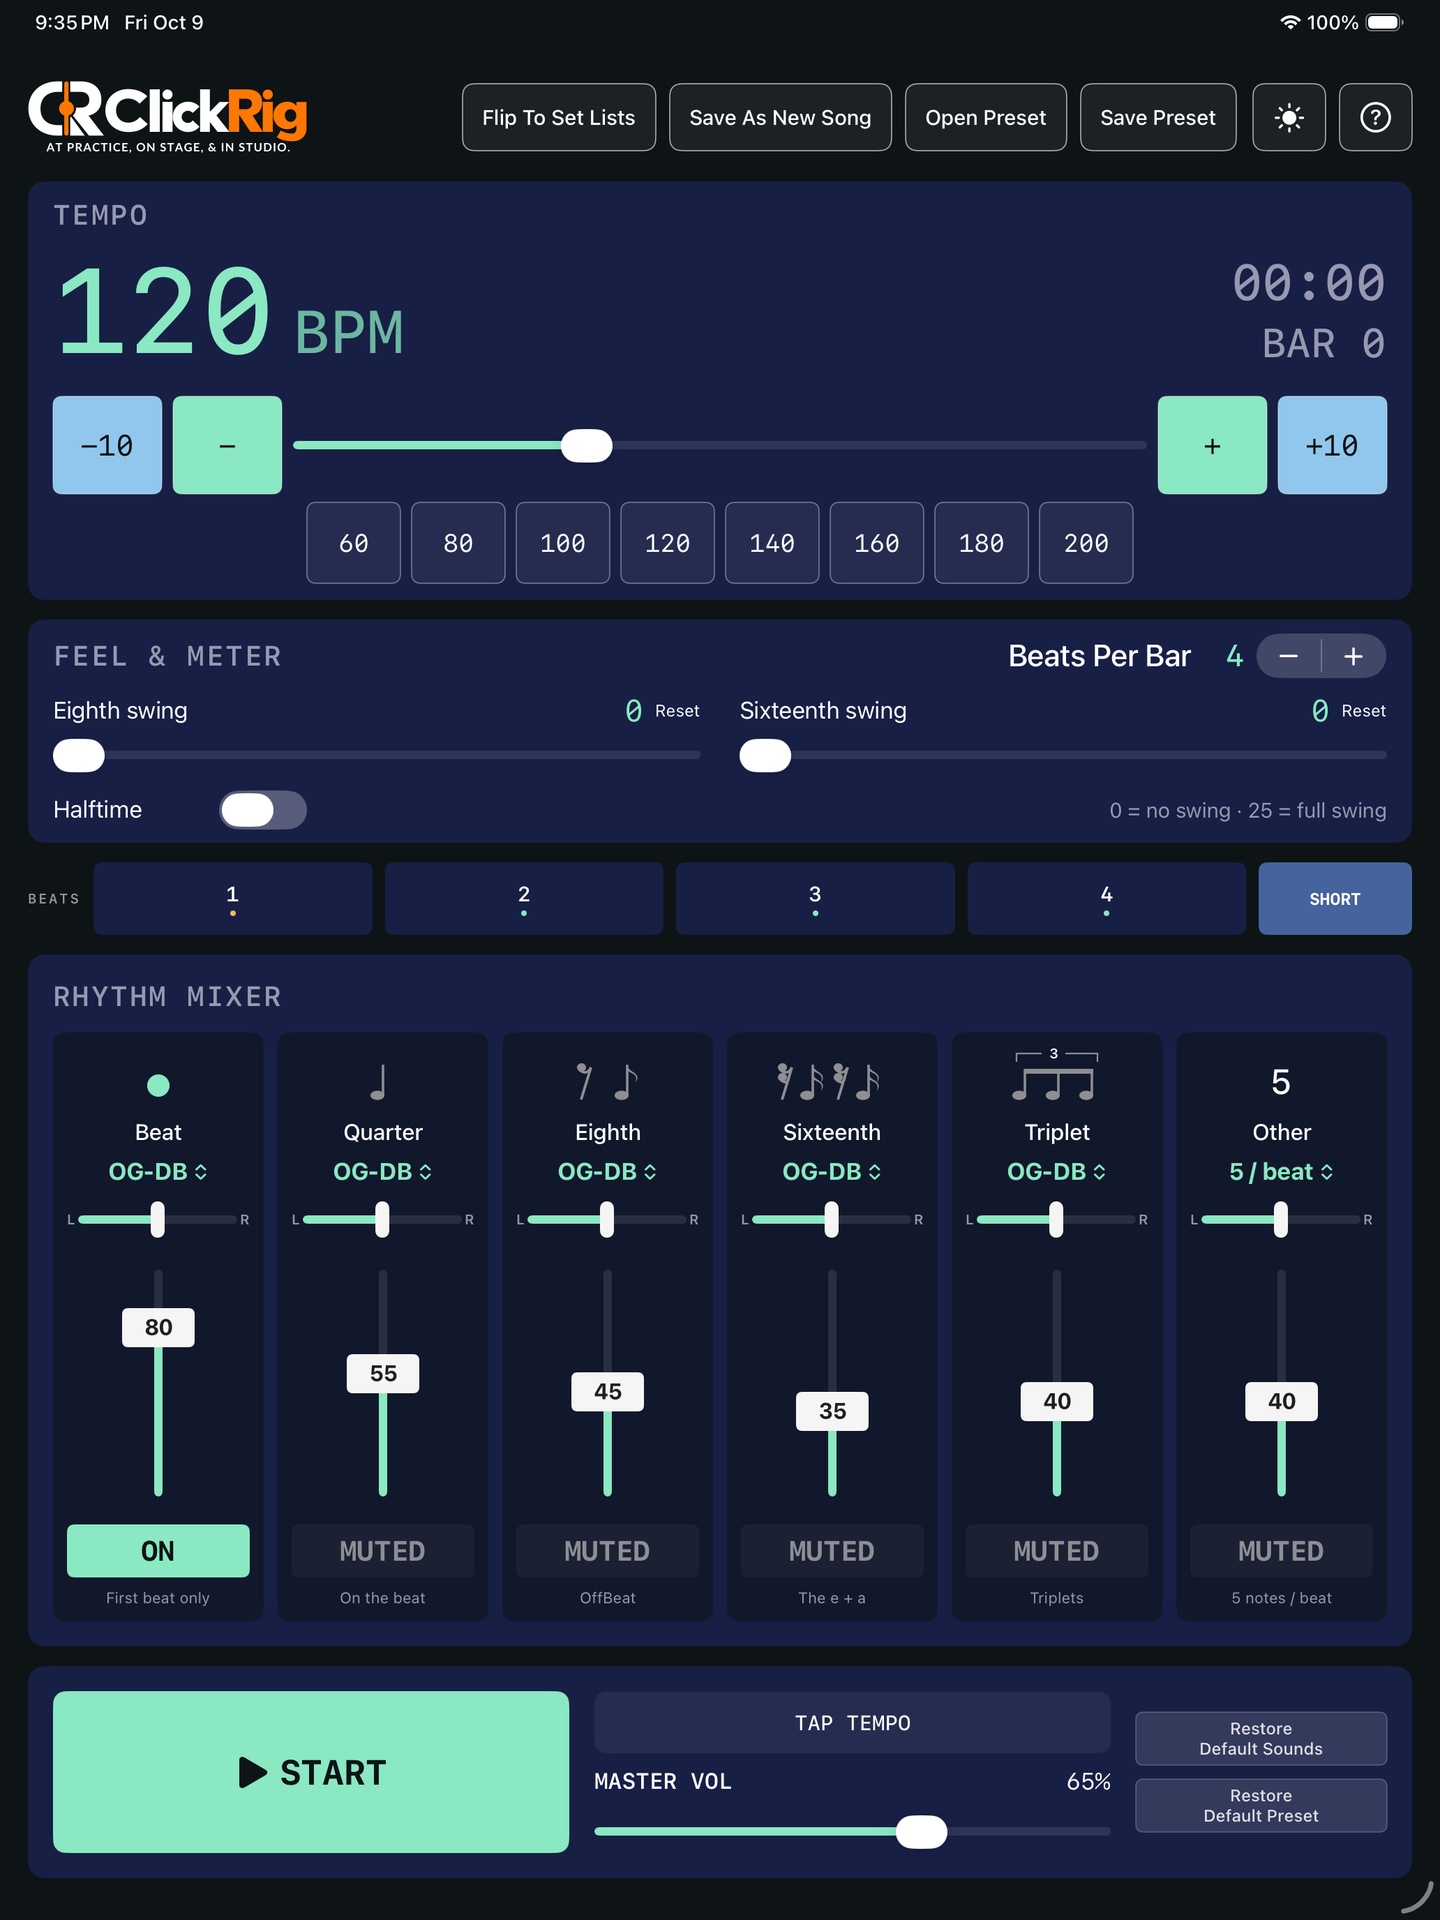The image size is (1440, 1920).
Task: Increase beats per bar with plus
Action: (x=1354, y=656)
